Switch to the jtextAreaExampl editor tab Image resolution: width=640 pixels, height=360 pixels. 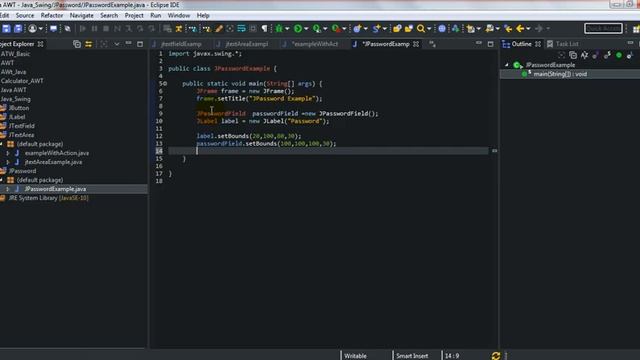tap(247, 44)
